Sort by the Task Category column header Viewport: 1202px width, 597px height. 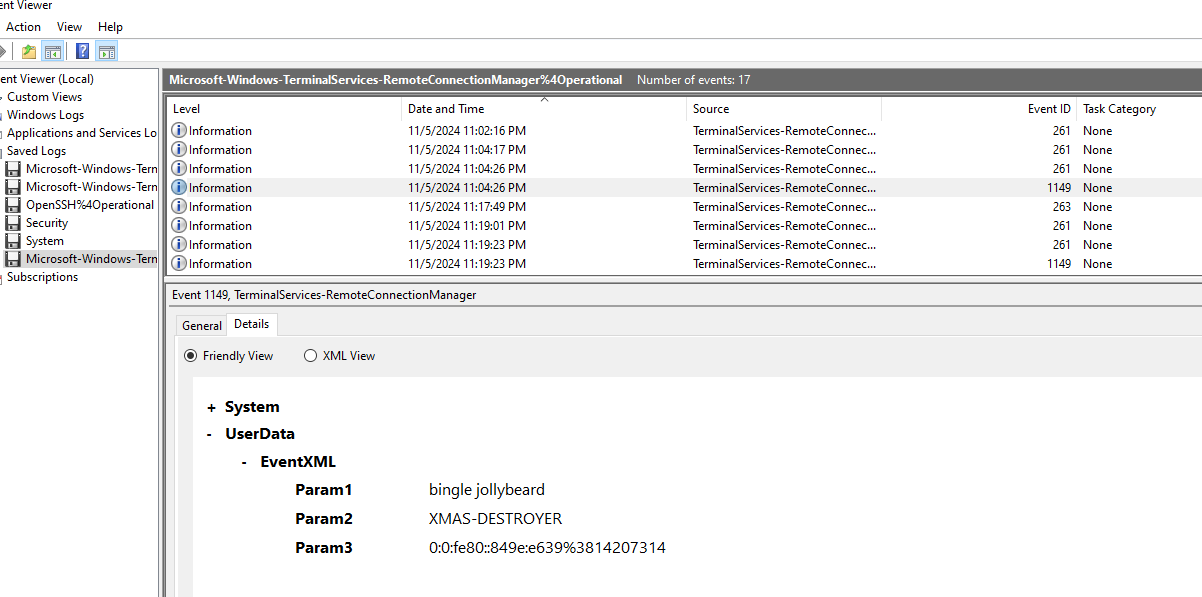click(x=1139, y=109)
